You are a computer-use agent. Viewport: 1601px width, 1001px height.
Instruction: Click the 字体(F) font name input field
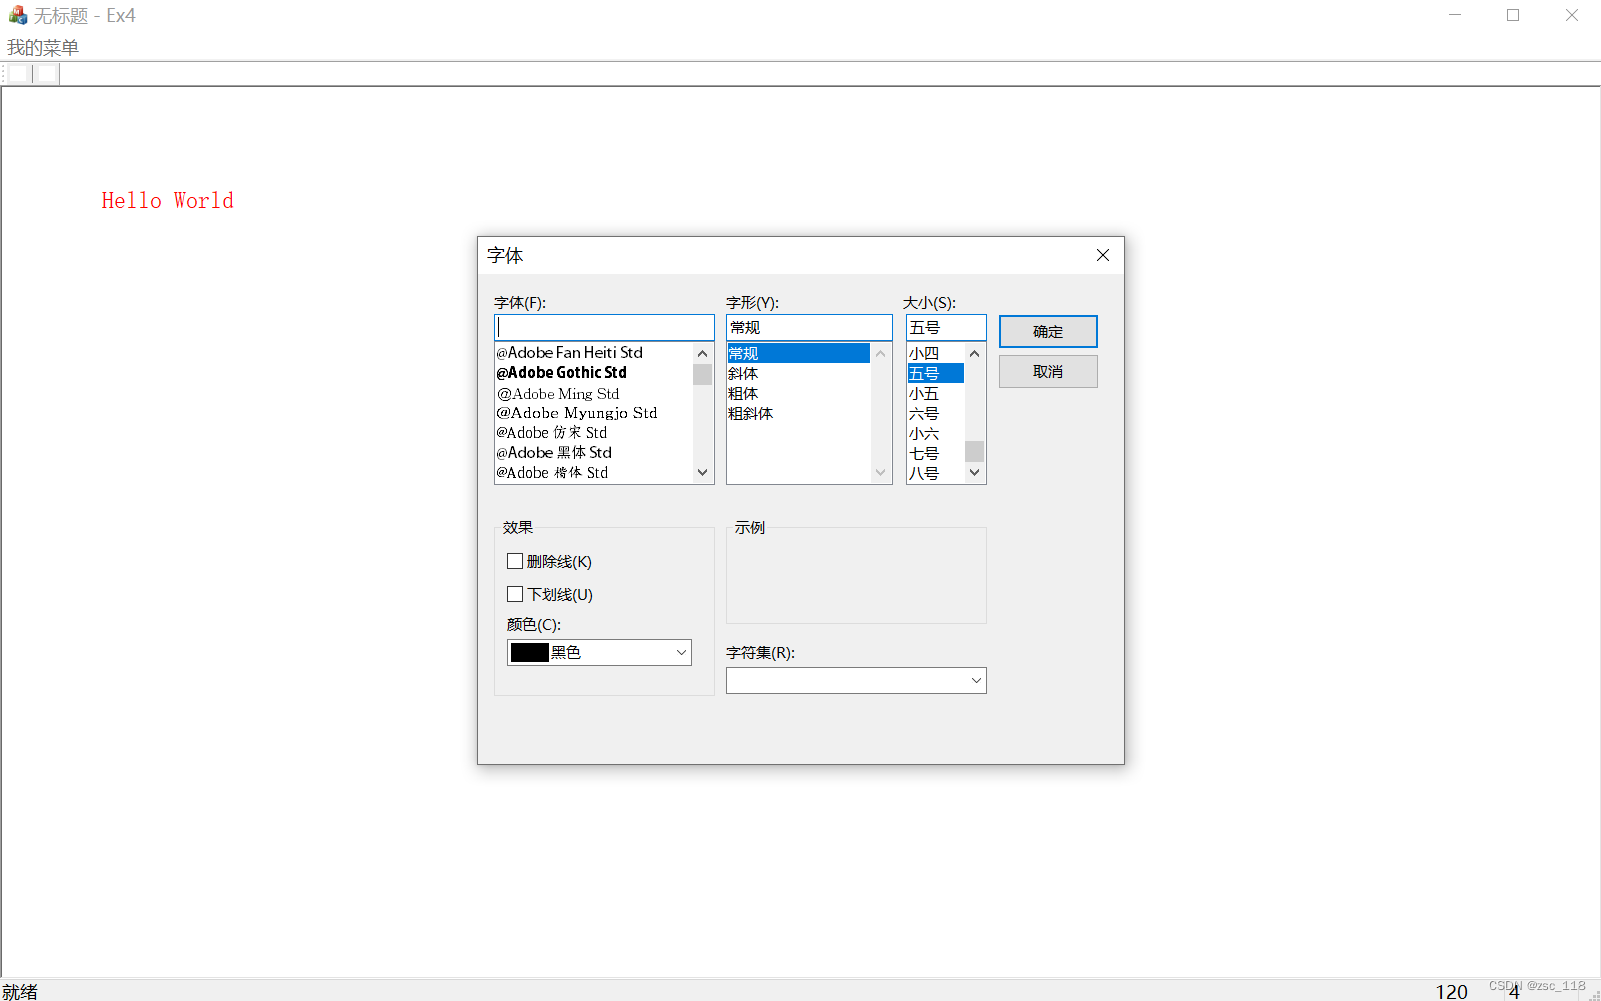[x=604, y=328]
